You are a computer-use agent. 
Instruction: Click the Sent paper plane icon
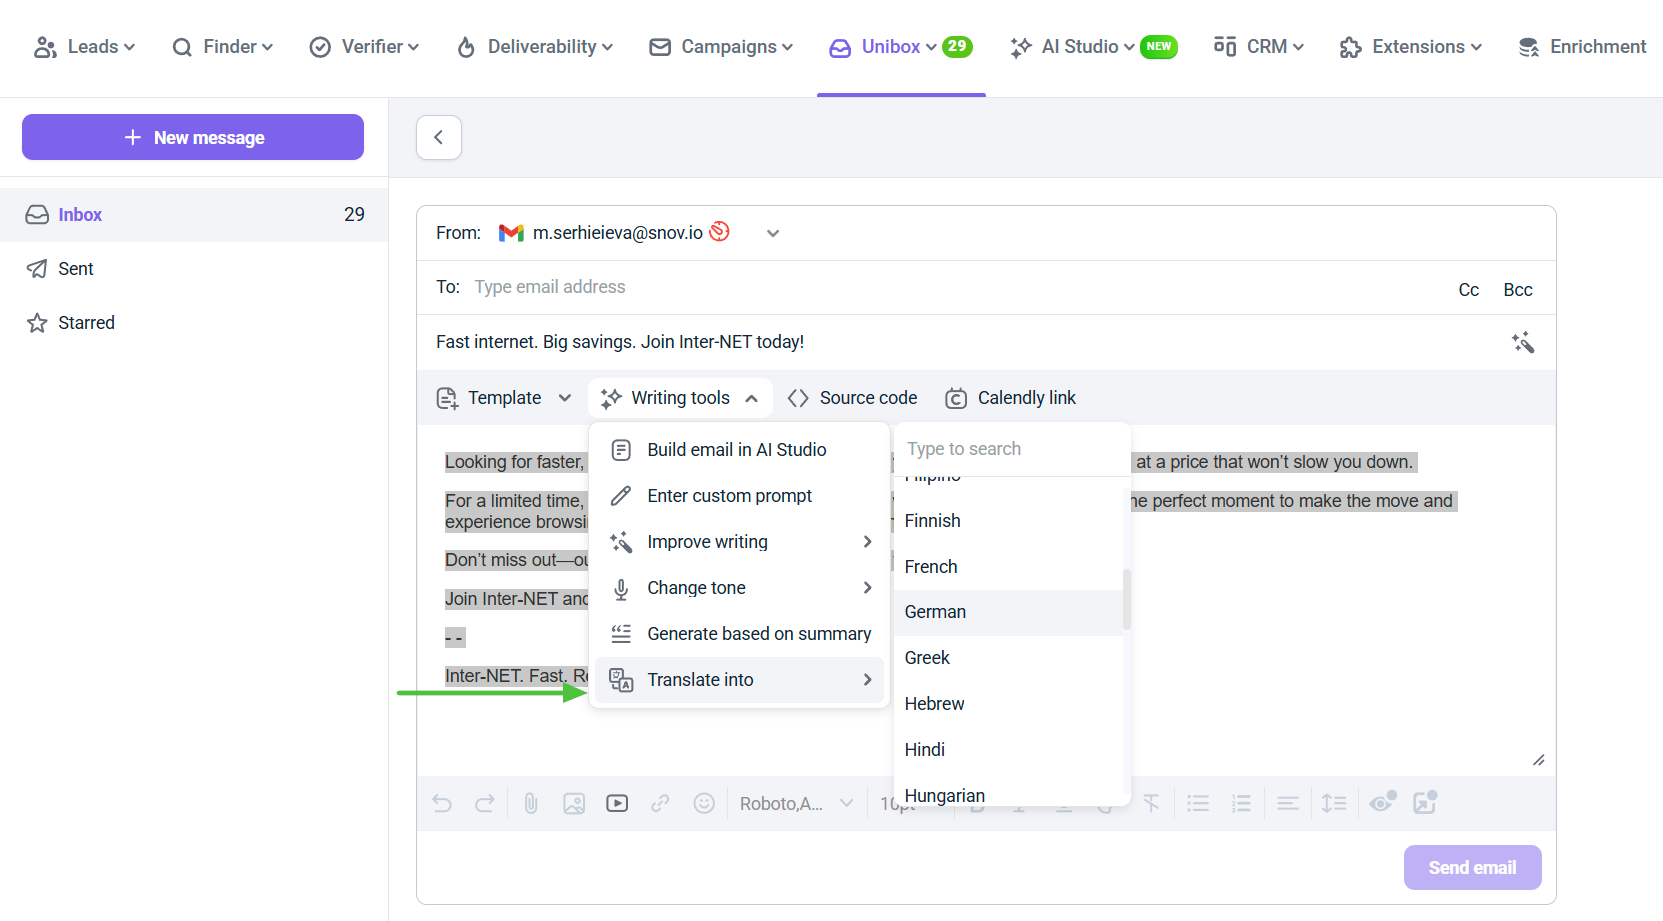click(x=37, y=269)
